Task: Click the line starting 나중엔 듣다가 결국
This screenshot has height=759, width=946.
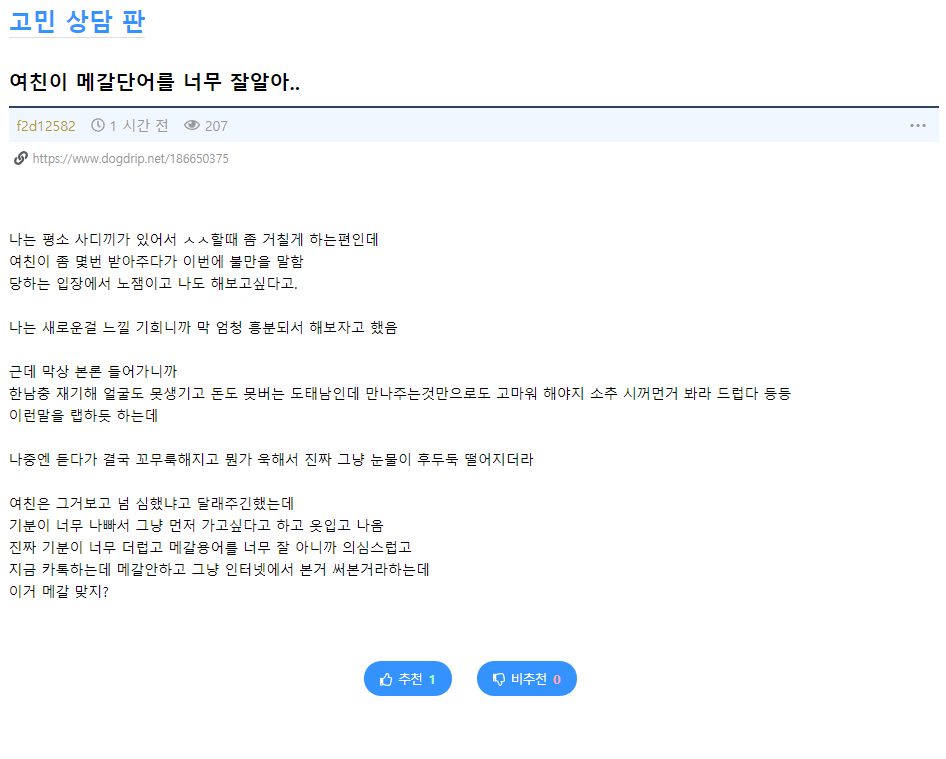Action: click(x=271, y=460)
